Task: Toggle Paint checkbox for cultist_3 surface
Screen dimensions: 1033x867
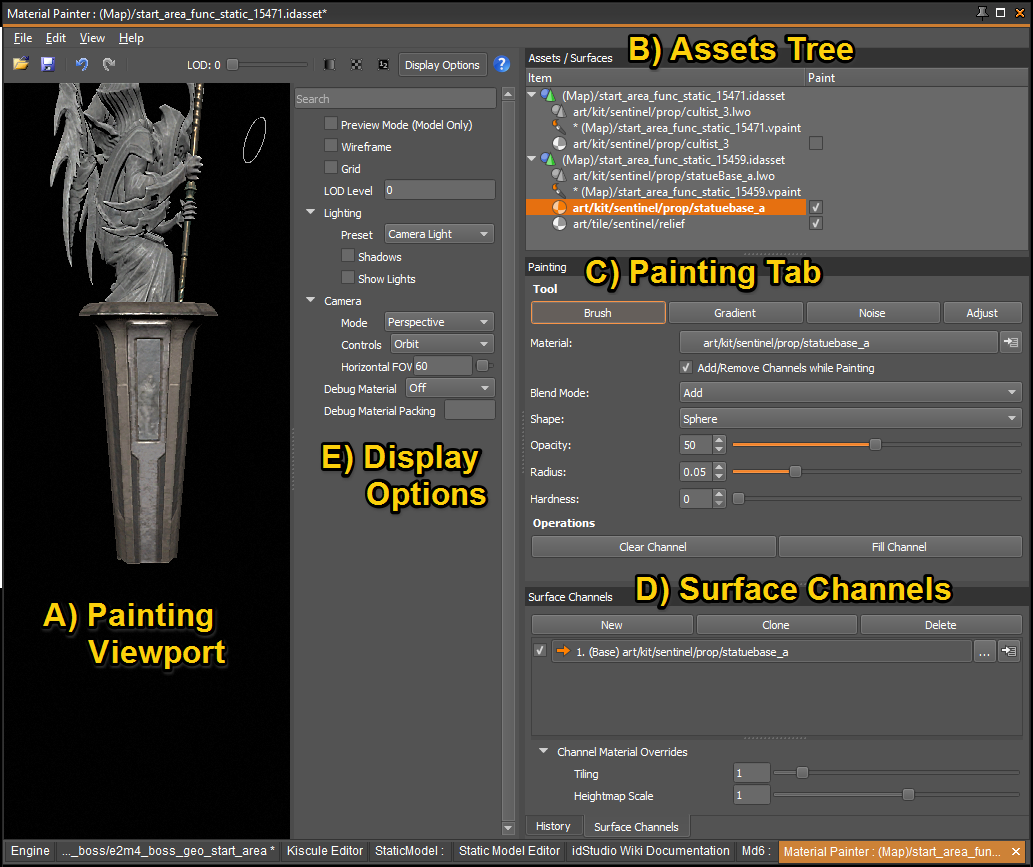Action: [816, 143]
